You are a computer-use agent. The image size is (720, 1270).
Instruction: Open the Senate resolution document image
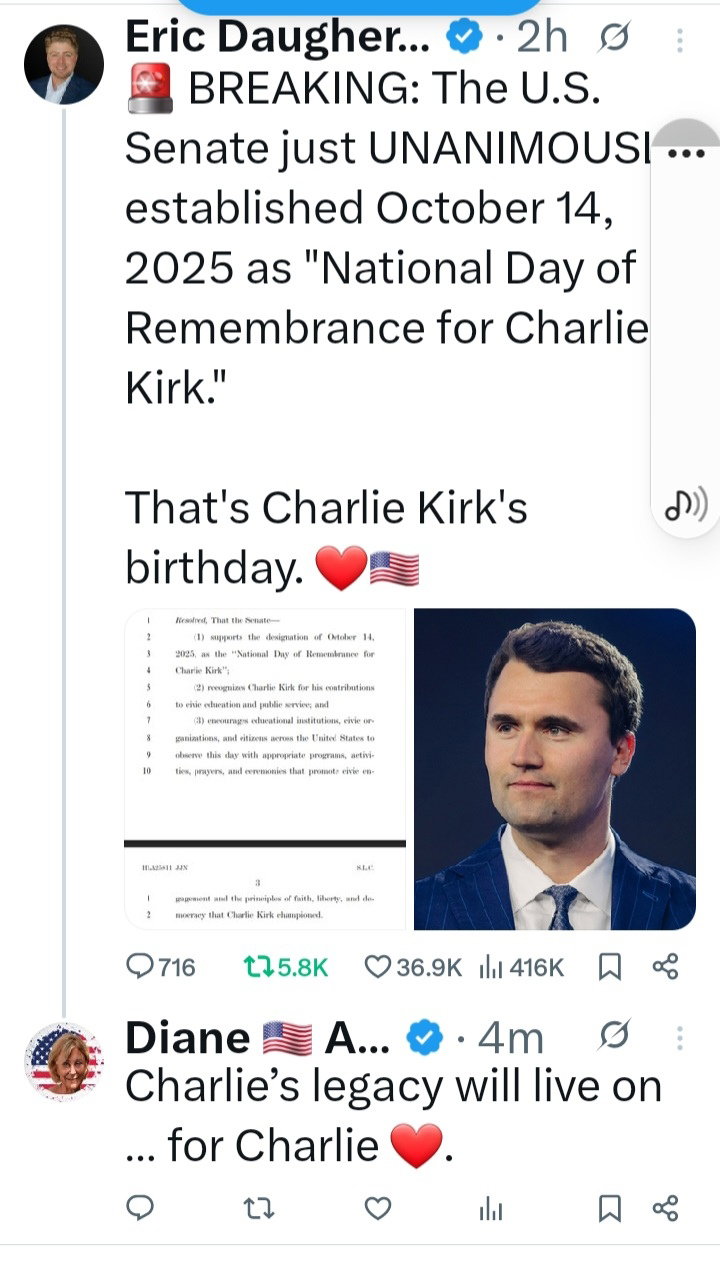tap(265, 768)
